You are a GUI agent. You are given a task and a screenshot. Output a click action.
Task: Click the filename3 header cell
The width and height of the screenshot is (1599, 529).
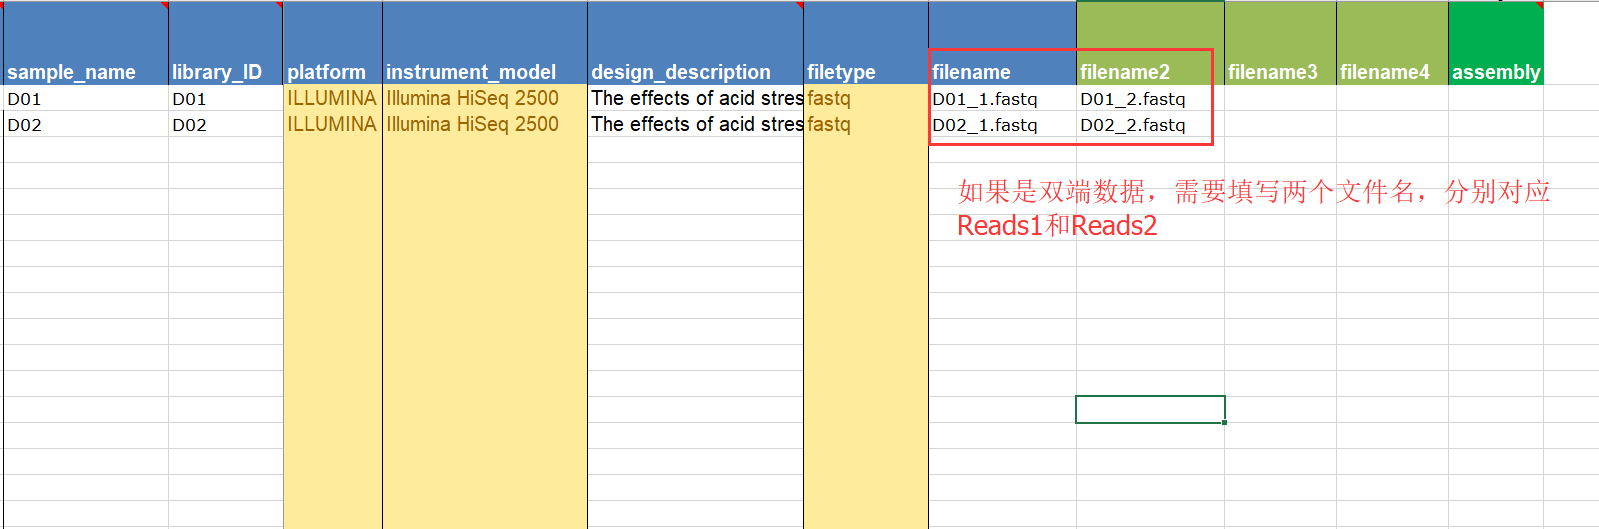click(x=1279, y=71)
